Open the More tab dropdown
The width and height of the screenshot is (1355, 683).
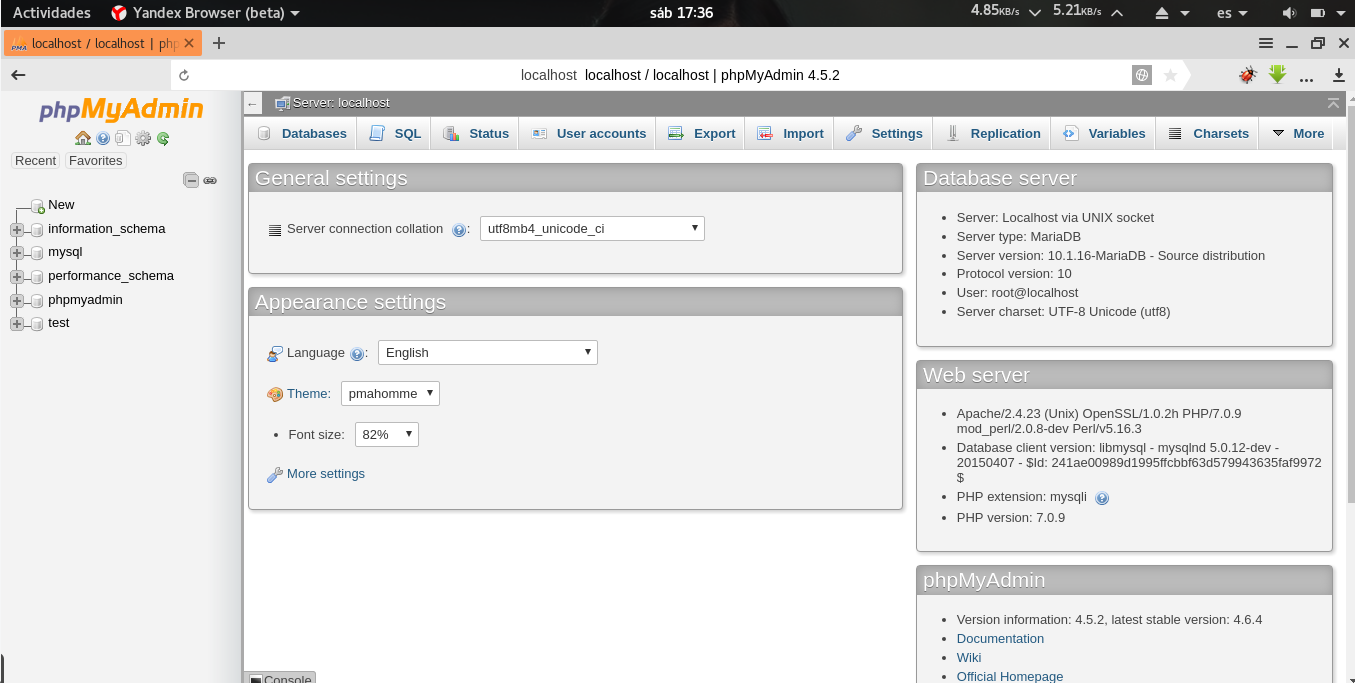pos(1298,134)
